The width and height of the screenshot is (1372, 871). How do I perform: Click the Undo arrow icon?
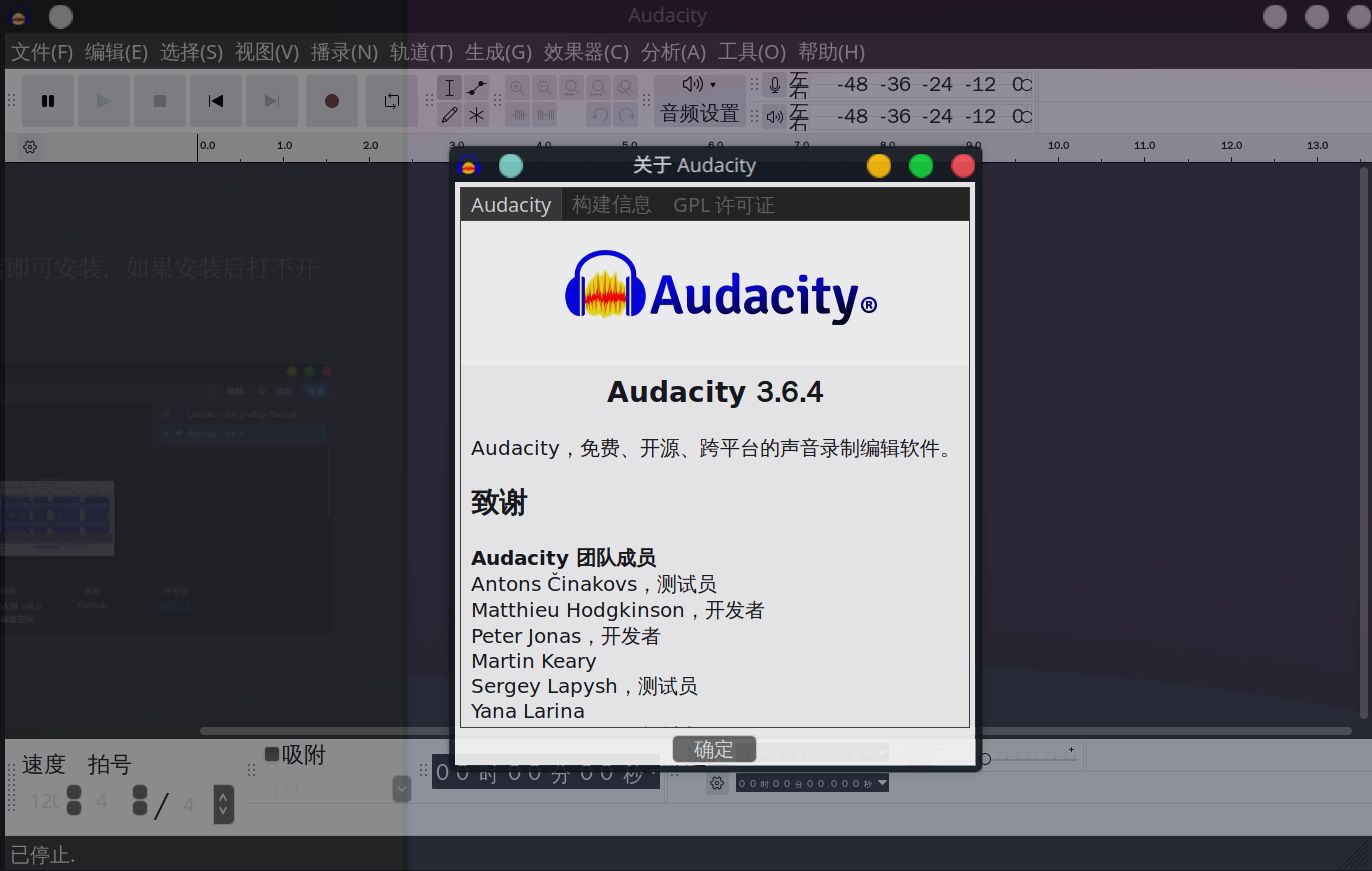pos(599,115)
